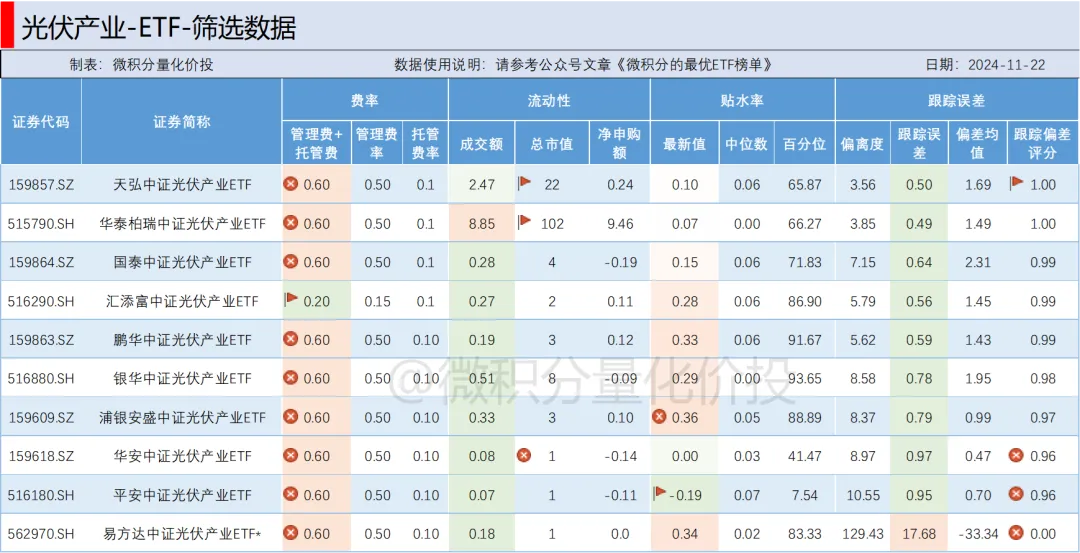Click red X beside 0.00 跟踪偏差评分
Viewport: 1080px width, 553px height.
coord(1016,533)
